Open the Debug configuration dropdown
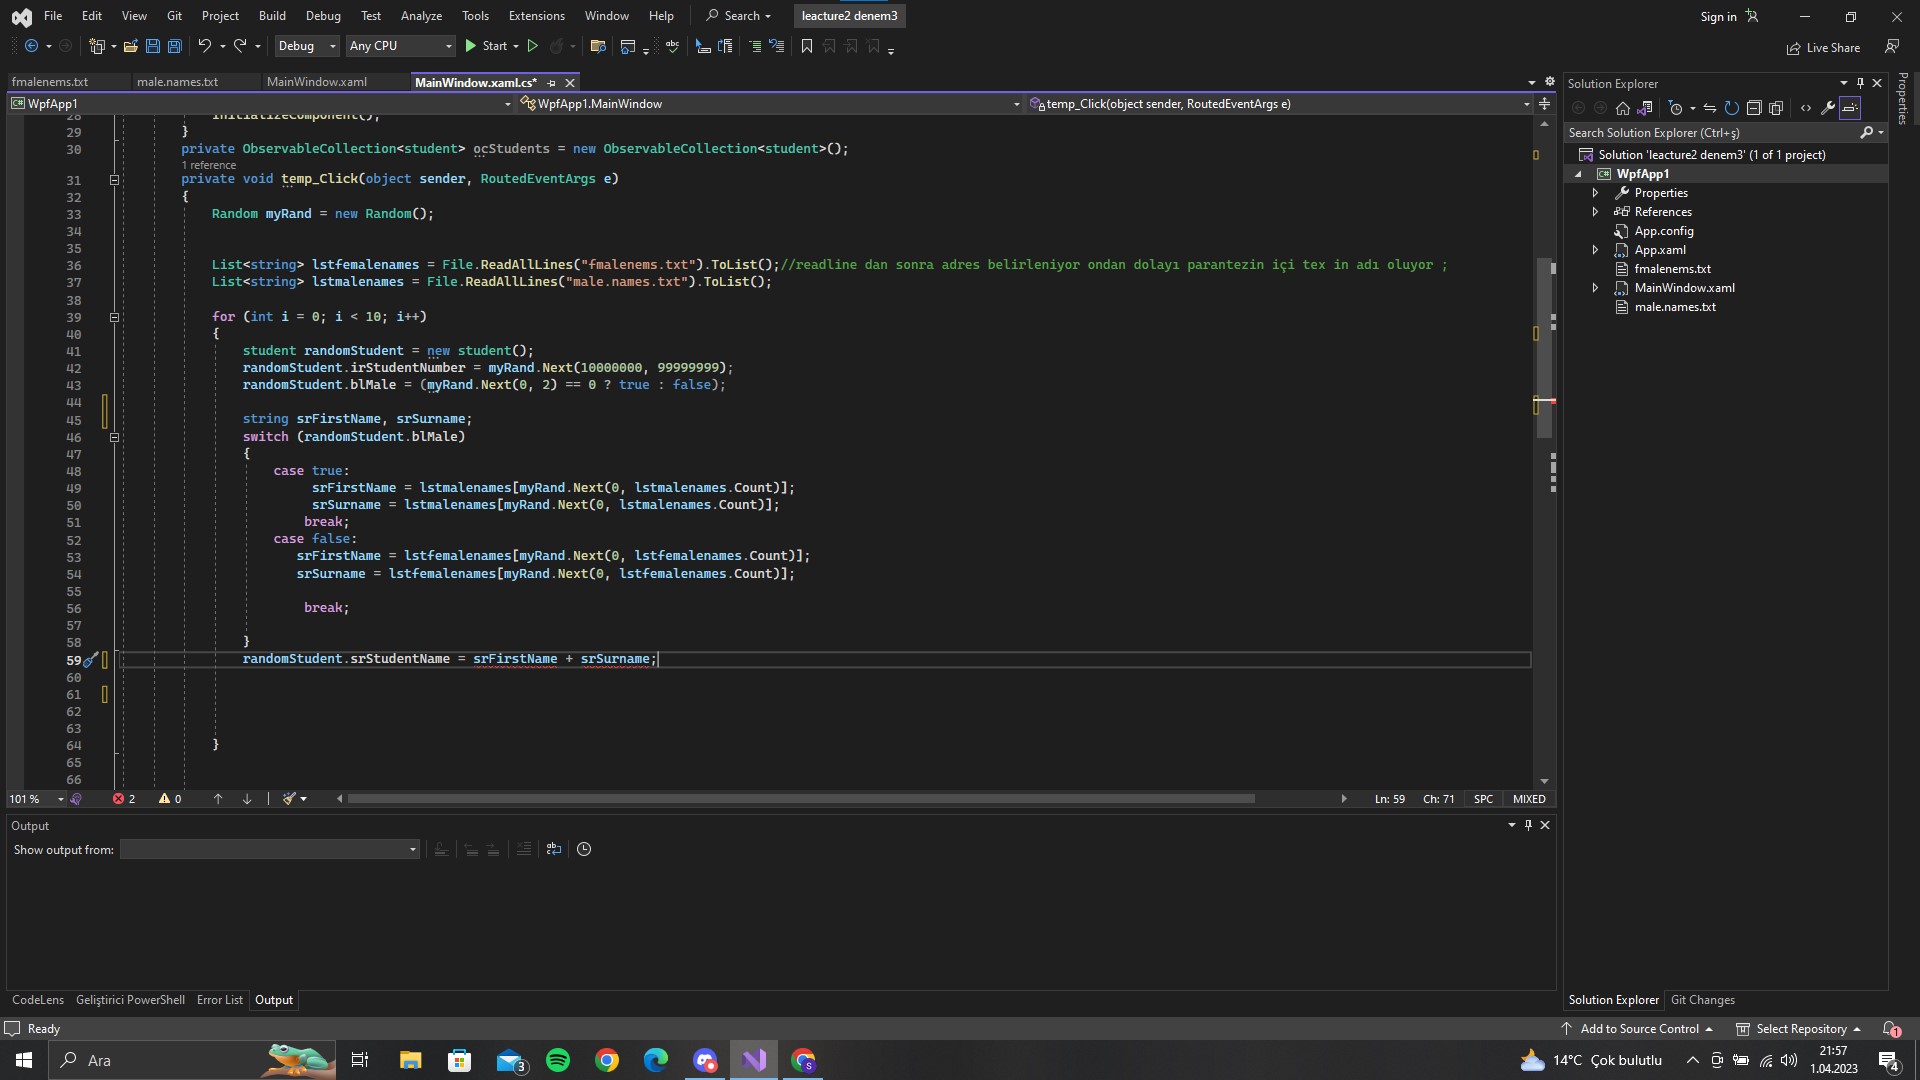The image size is (1920, 1080). pos(307,46)
